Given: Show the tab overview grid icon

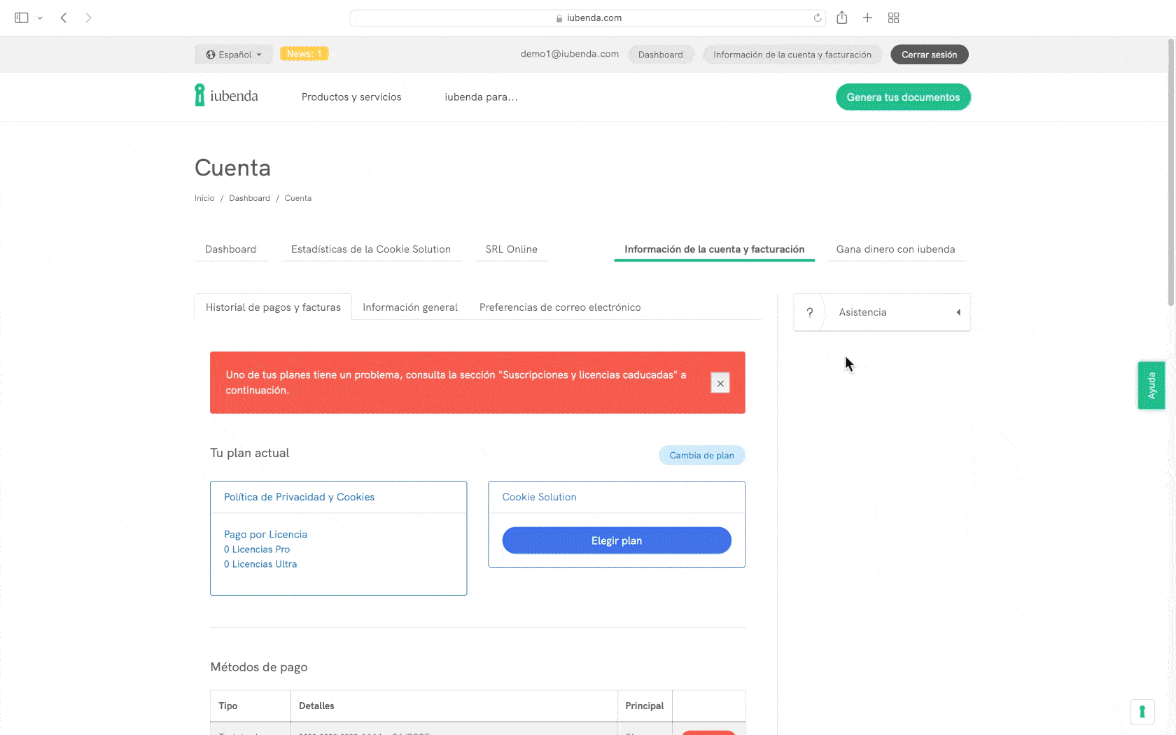Looking at the screenshot, I should point(894,18).
